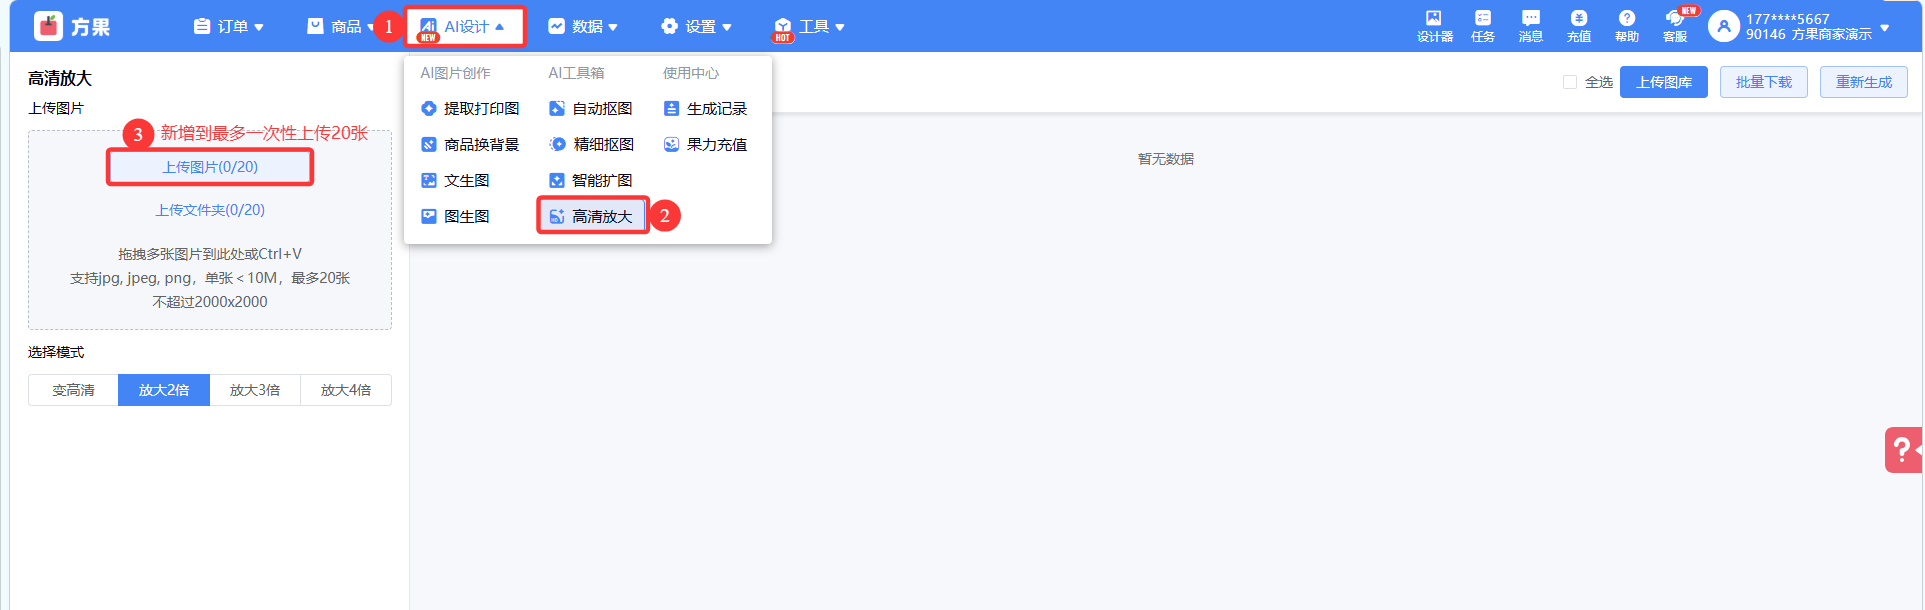Screen dimensions: 1925x610
Task: Select the 放大3倍 mode
Action: pos(255,390)
